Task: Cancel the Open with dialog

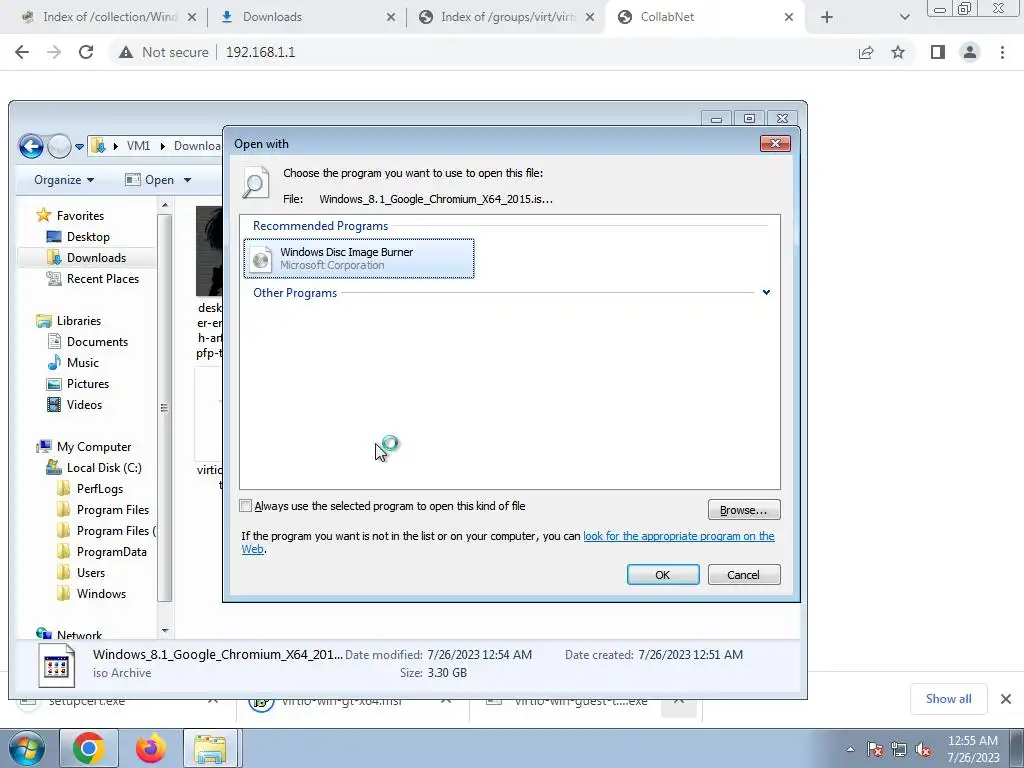Action: point(744,575)
